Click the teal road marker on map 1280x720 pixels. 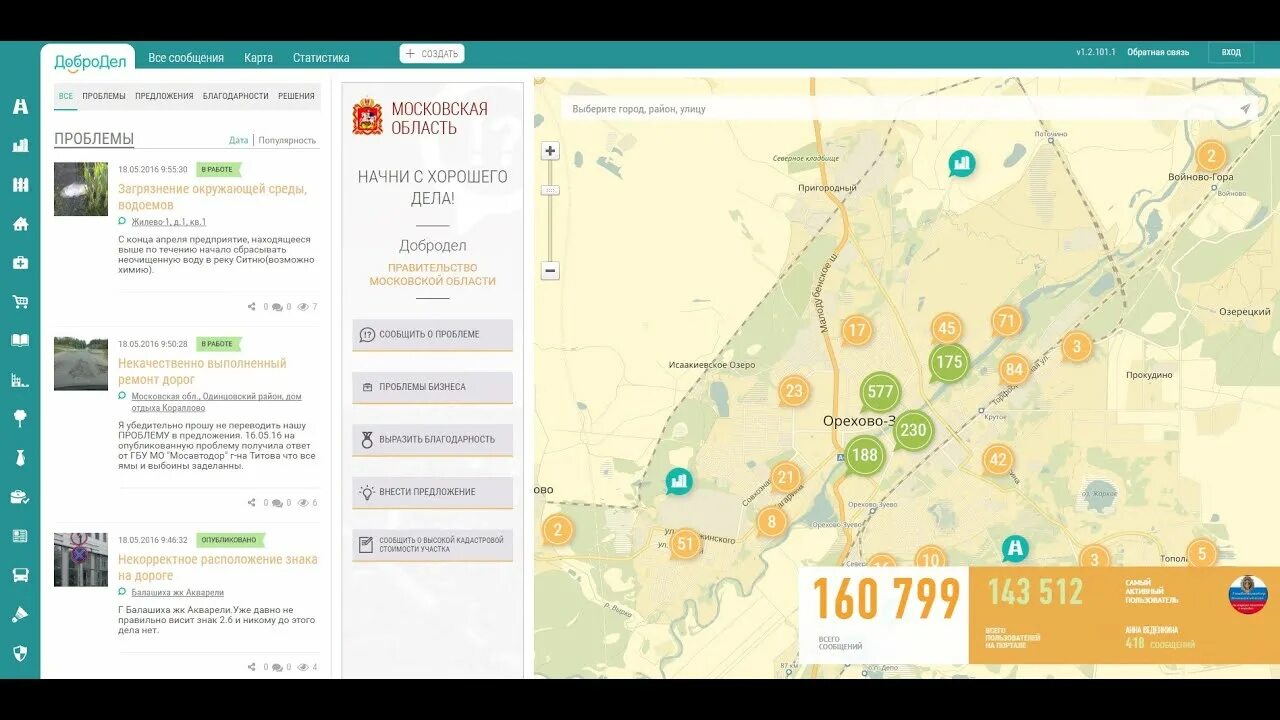click(1015, 547)
